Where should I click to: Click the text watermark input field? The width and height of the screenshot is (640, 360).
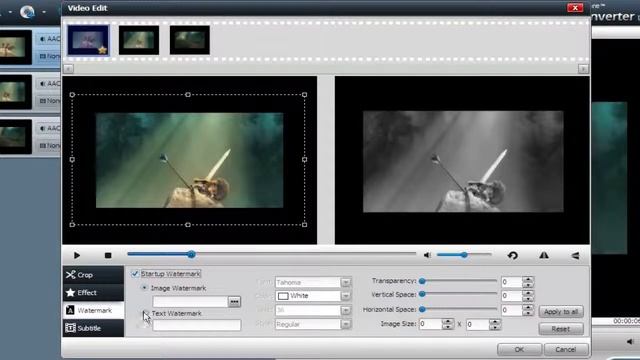coord(197,325)
